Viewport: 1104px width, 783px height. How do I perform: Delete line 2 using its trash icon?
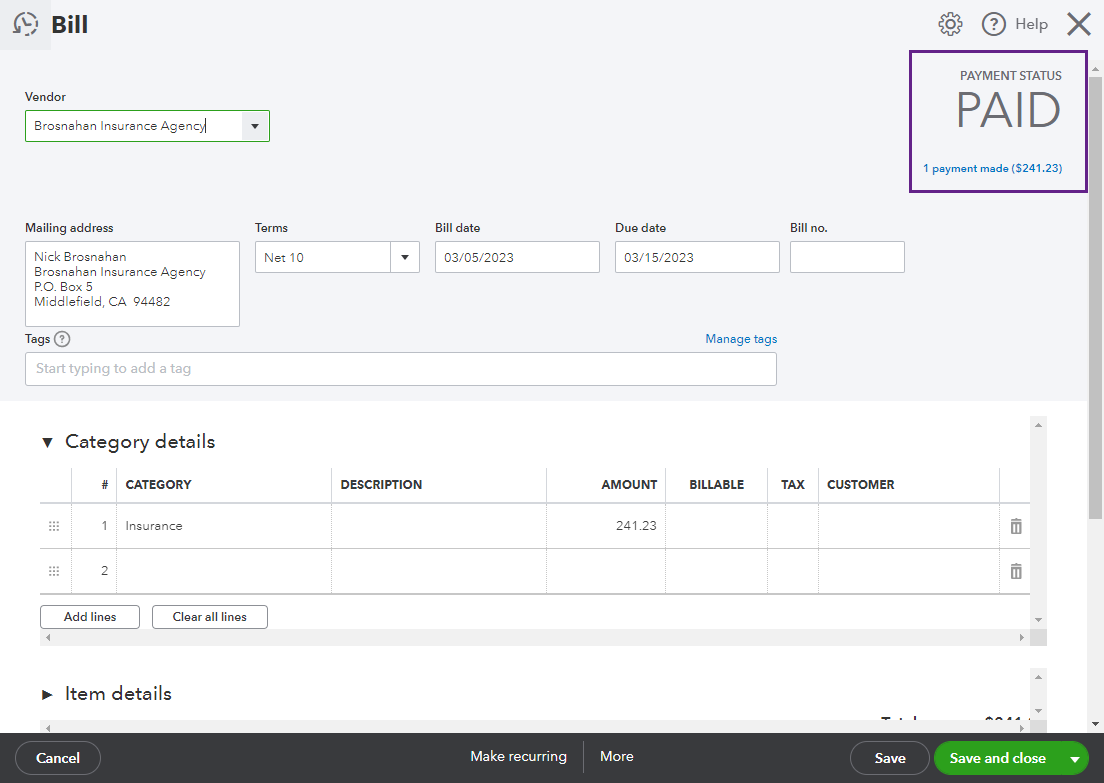pyautogui.click(x=1015, y=570)
